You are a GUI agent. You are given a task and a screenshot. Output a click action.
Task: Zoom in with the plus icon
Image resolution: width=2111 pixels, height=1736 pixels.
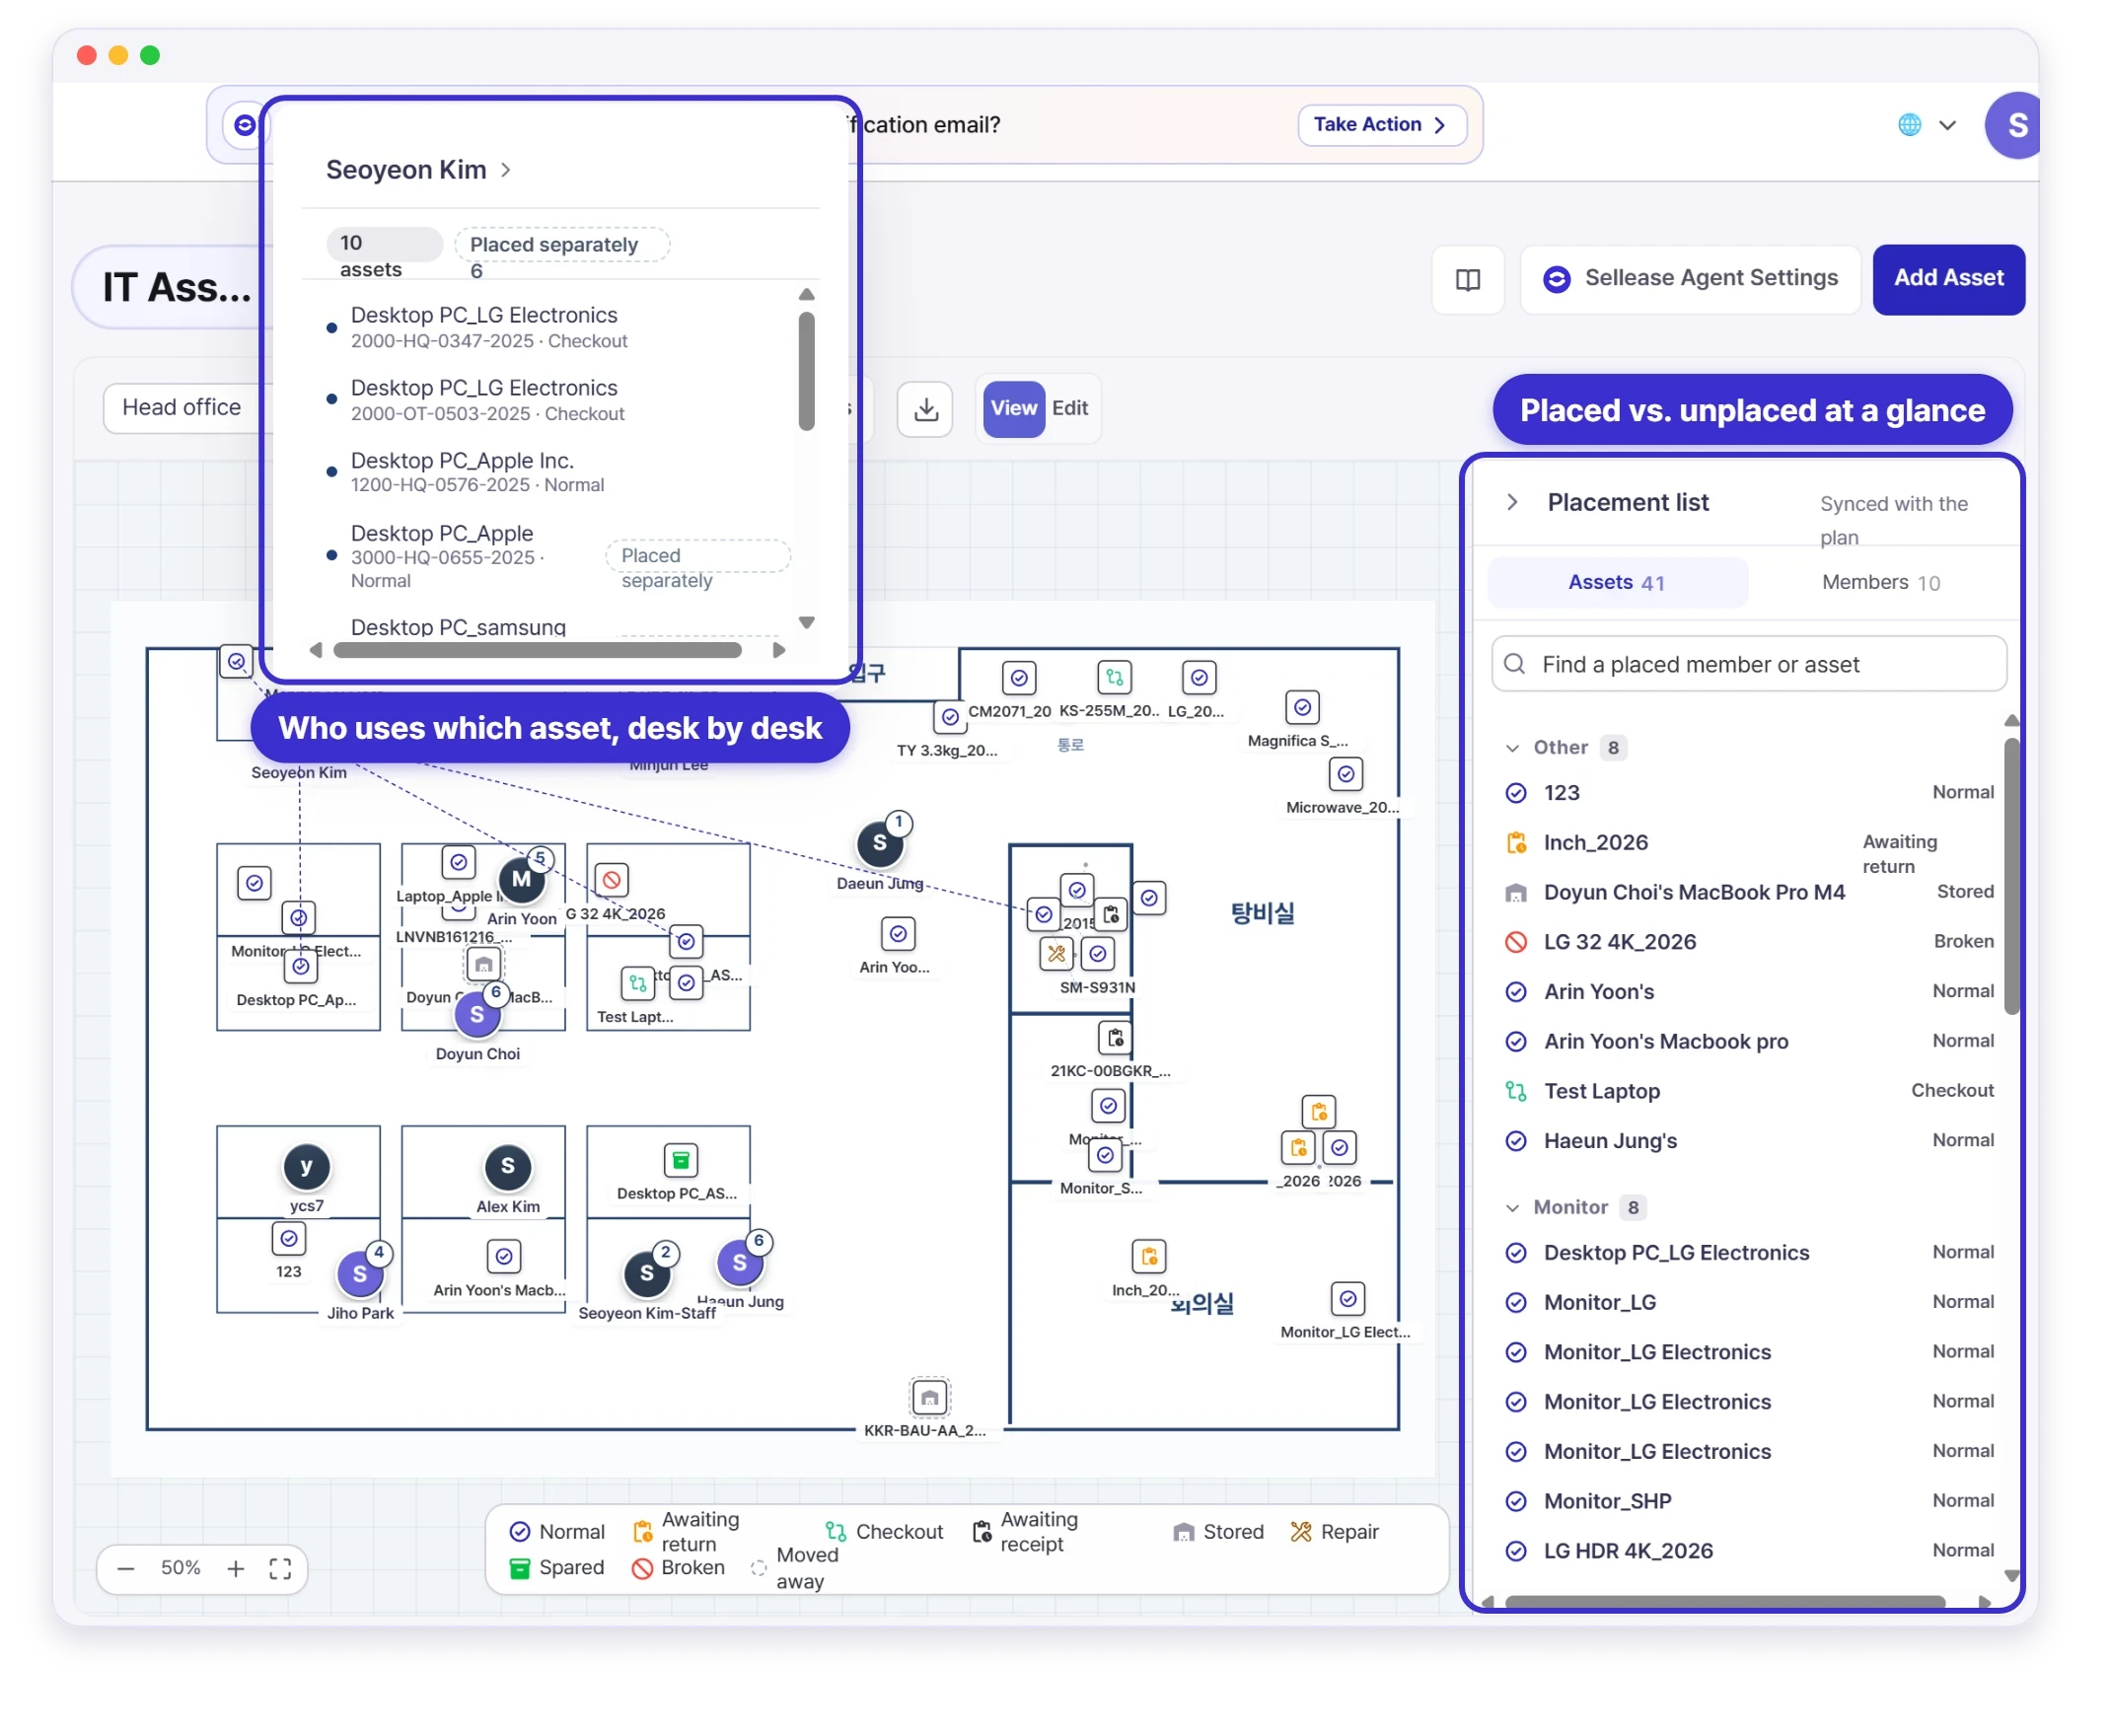[235, 1568]
